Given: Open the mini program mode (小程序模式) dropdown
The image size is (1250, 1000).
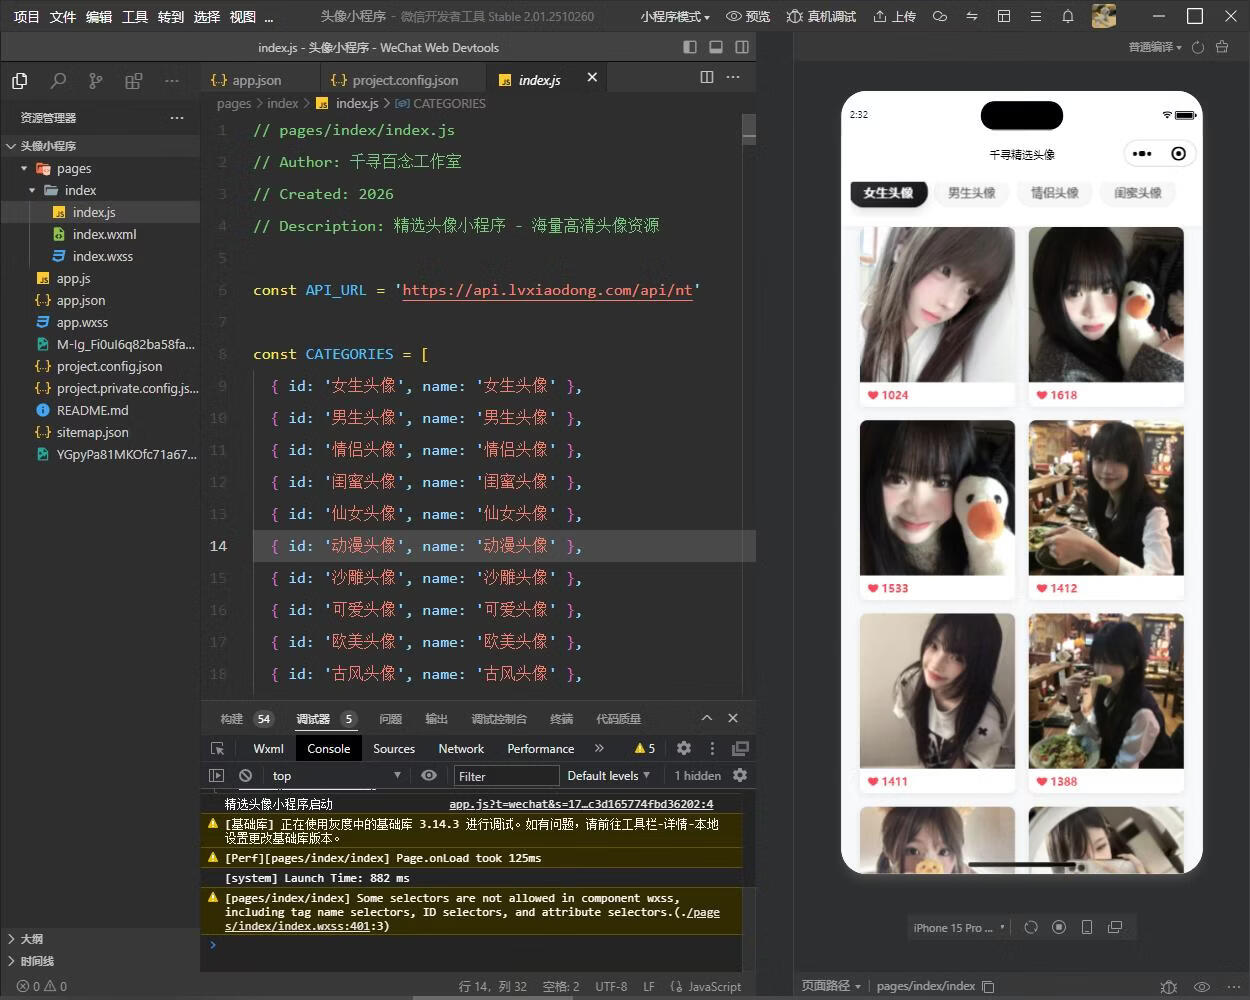Looking at the screenshot, I should coord(675,16).
